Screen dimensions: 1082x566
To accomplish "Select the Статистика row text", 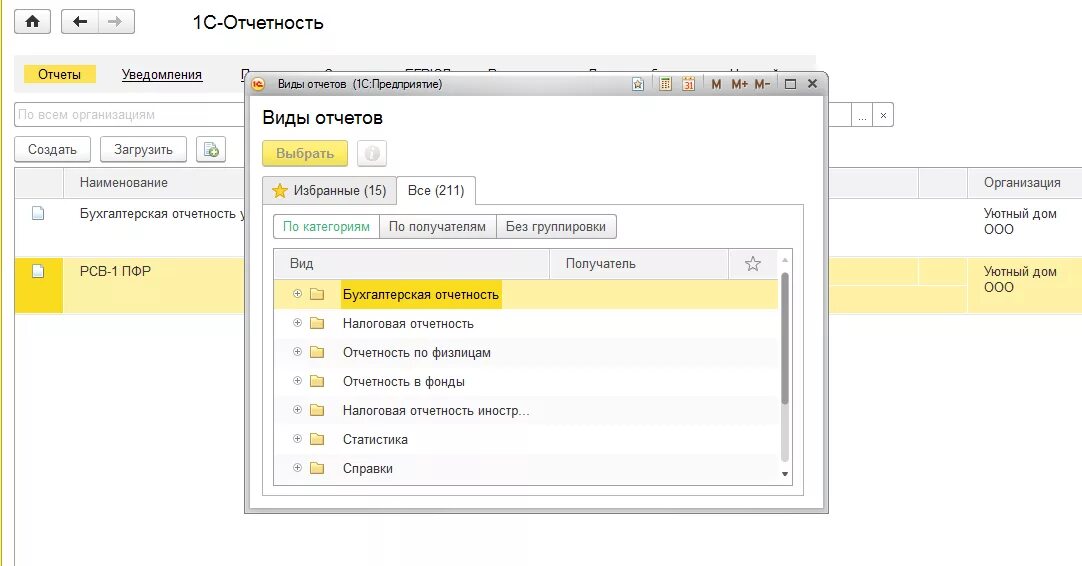I will coord(375,439).
